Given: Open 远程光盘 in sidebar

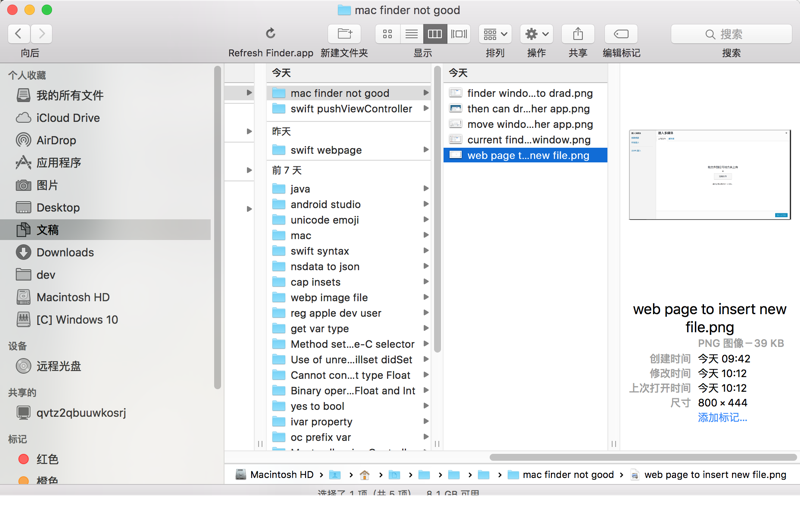Looking at the screenshot, I should click(106, 366).
